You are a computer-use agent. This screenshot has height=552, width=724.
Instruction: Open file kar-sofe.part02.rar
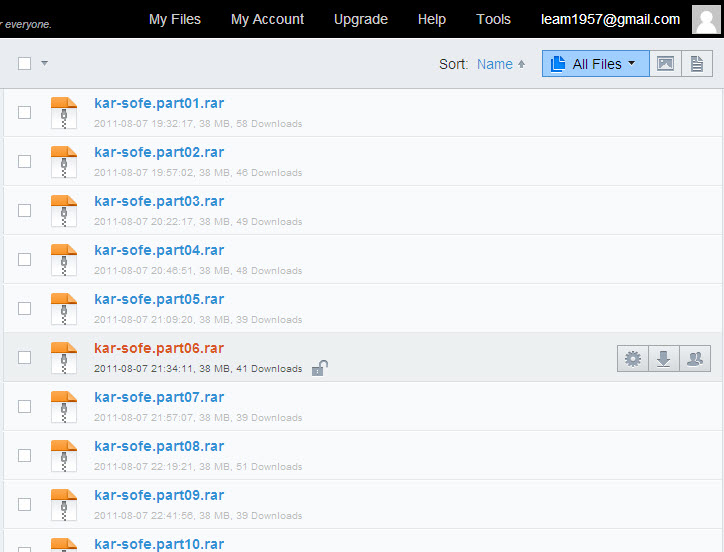click(x=159, y=152)
